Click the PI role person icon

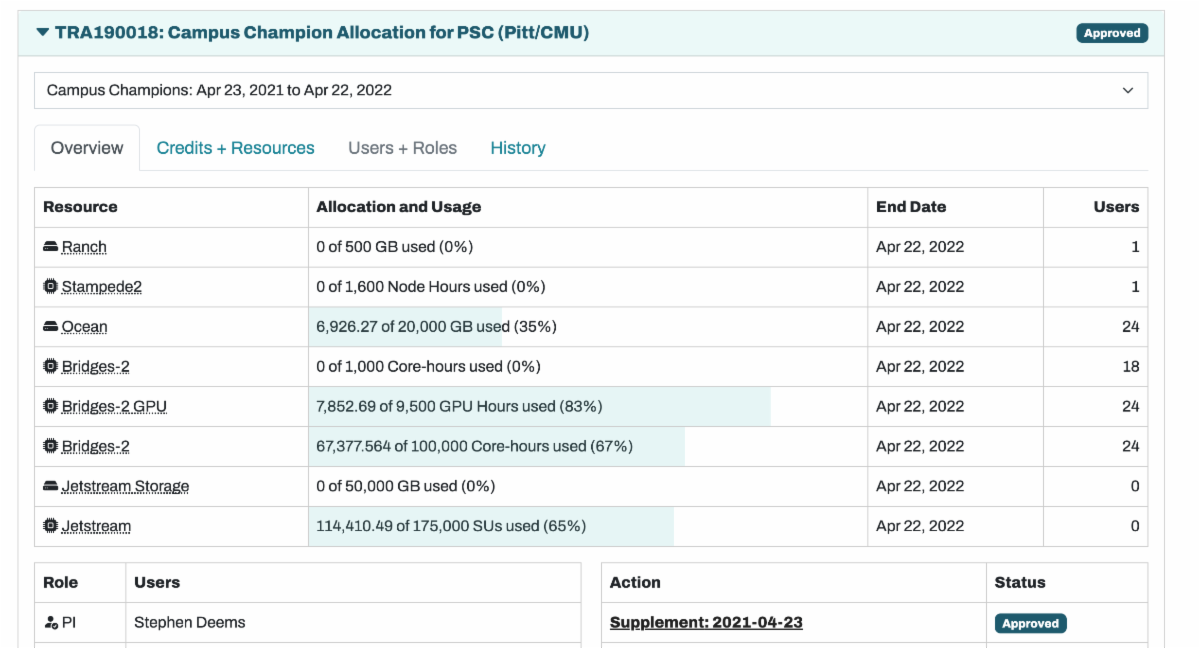coord(51,623)
